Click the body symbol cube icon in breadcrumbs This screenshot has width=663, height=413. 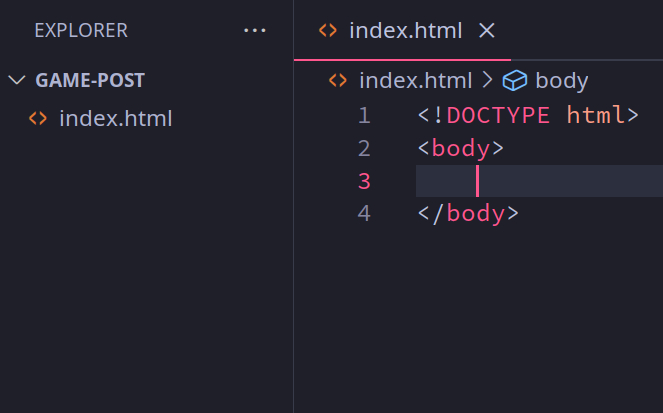click(514, 81)
